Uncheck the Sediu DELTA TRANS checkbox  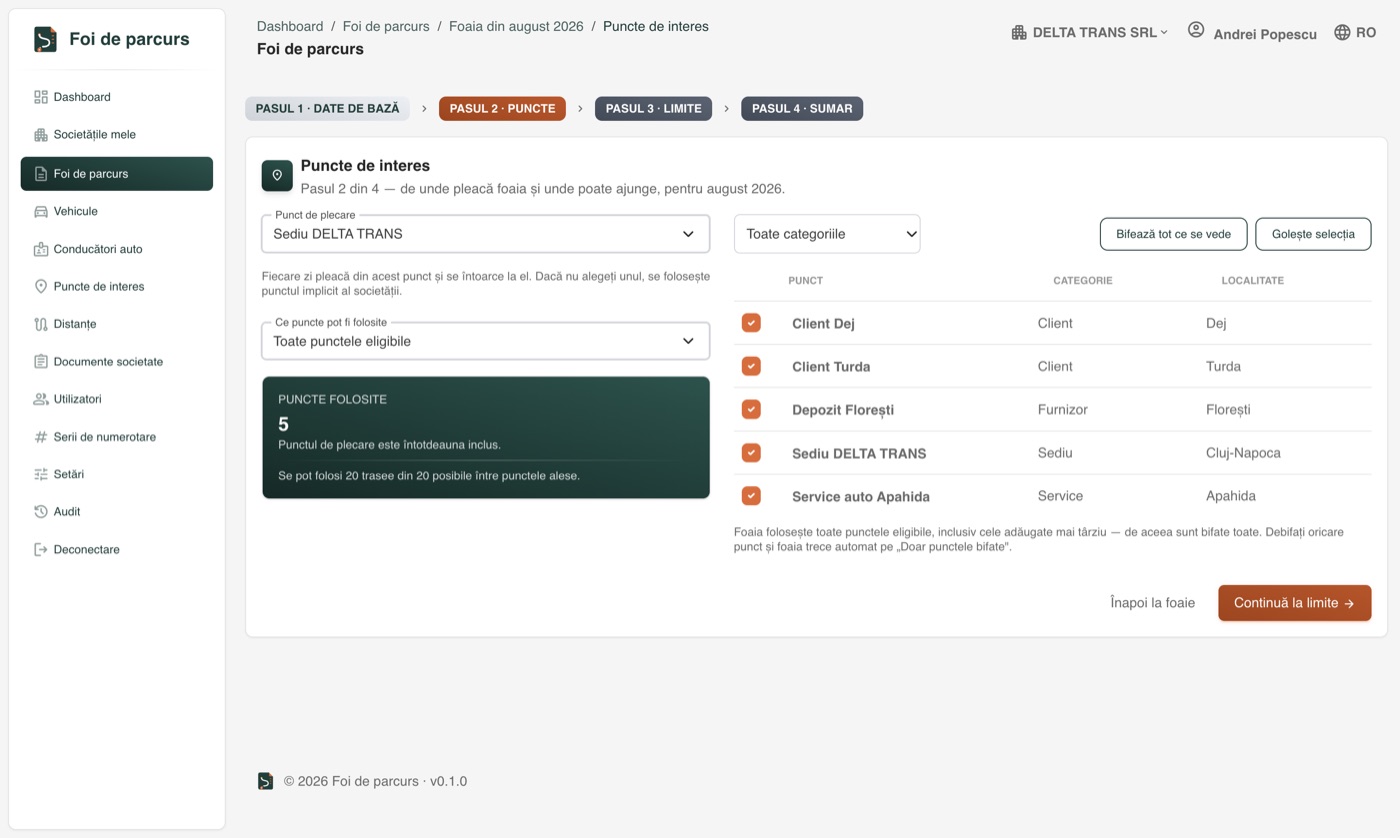[x=751, y=453]
